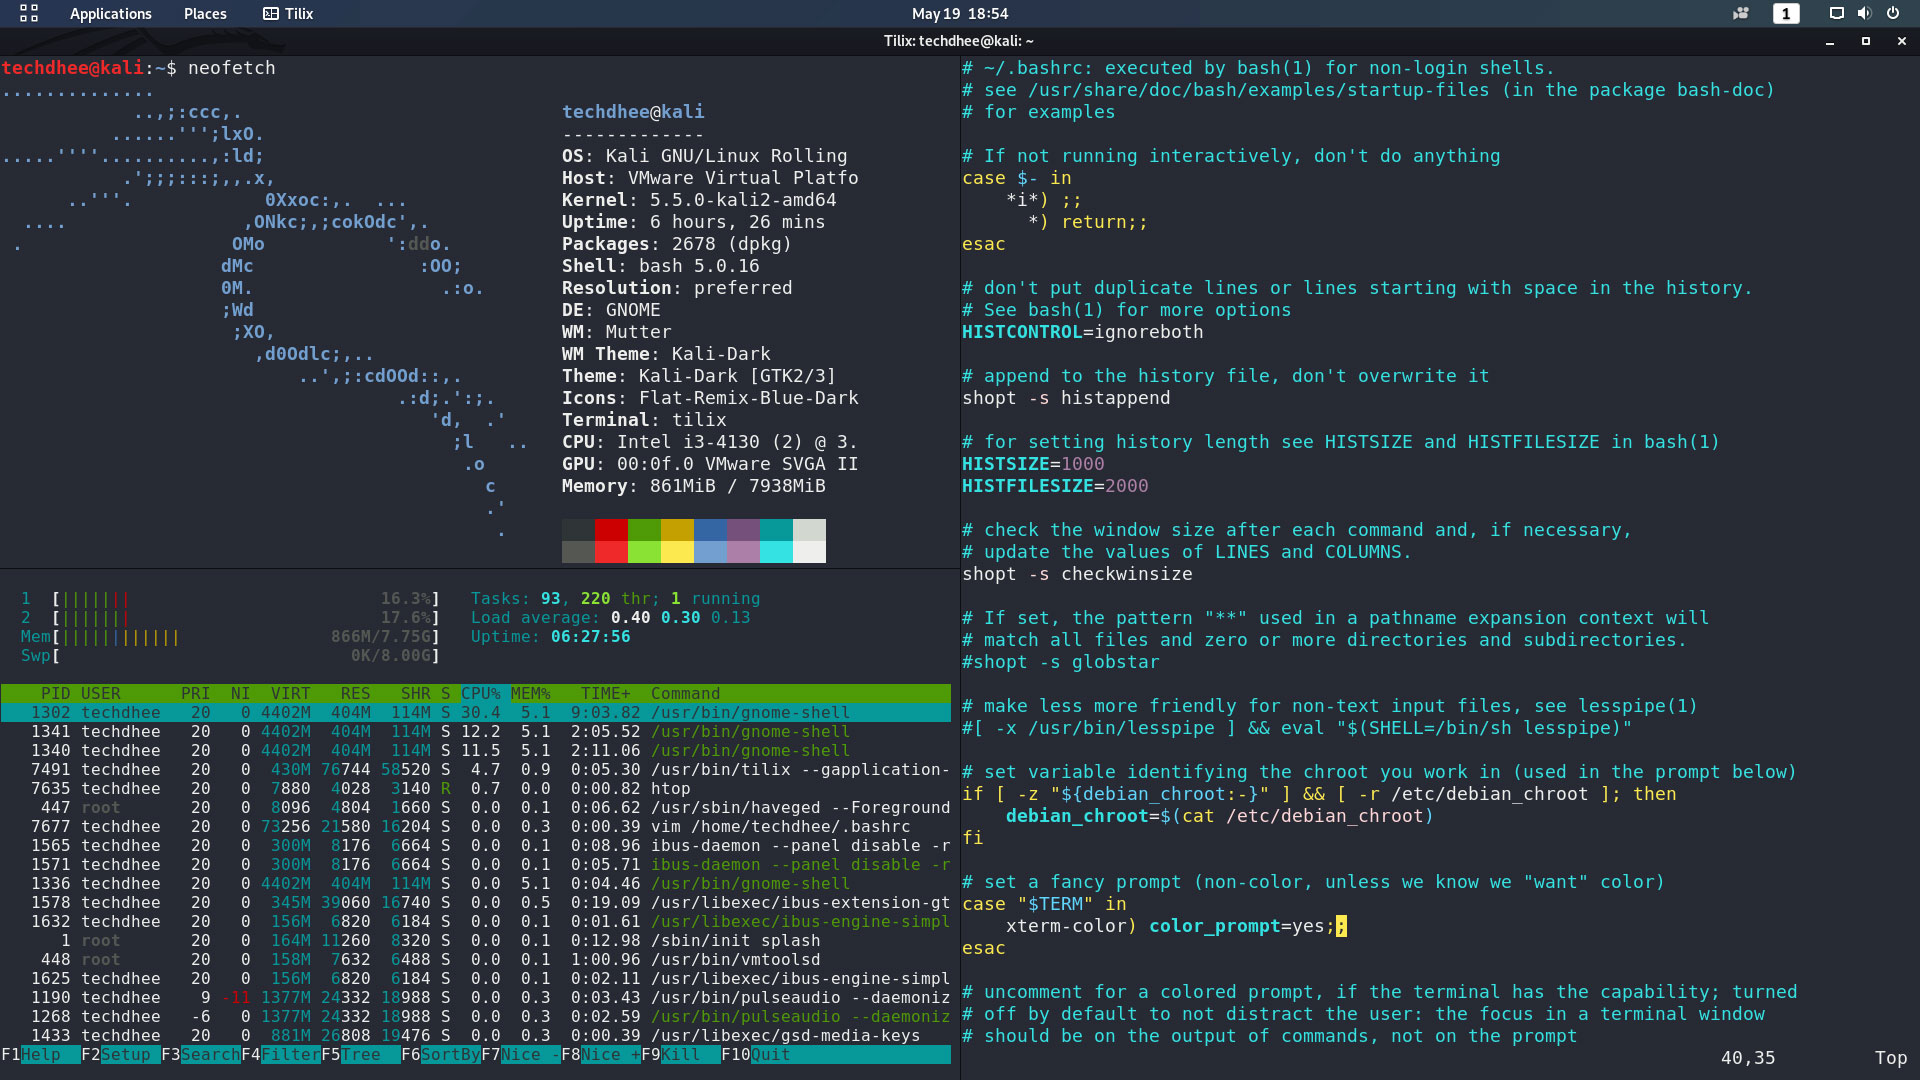Click the Tilix window title text

[958, 41]
